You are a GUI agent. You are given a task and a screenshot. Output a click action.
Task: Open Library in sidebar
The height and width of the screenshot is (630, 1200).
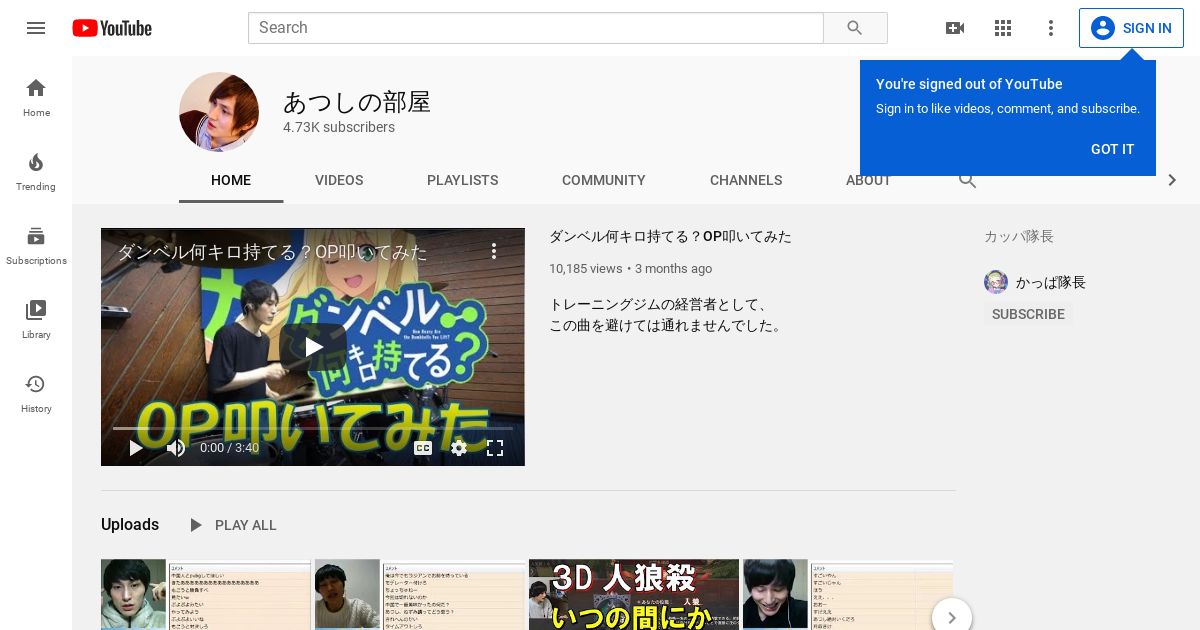(36, 319)
